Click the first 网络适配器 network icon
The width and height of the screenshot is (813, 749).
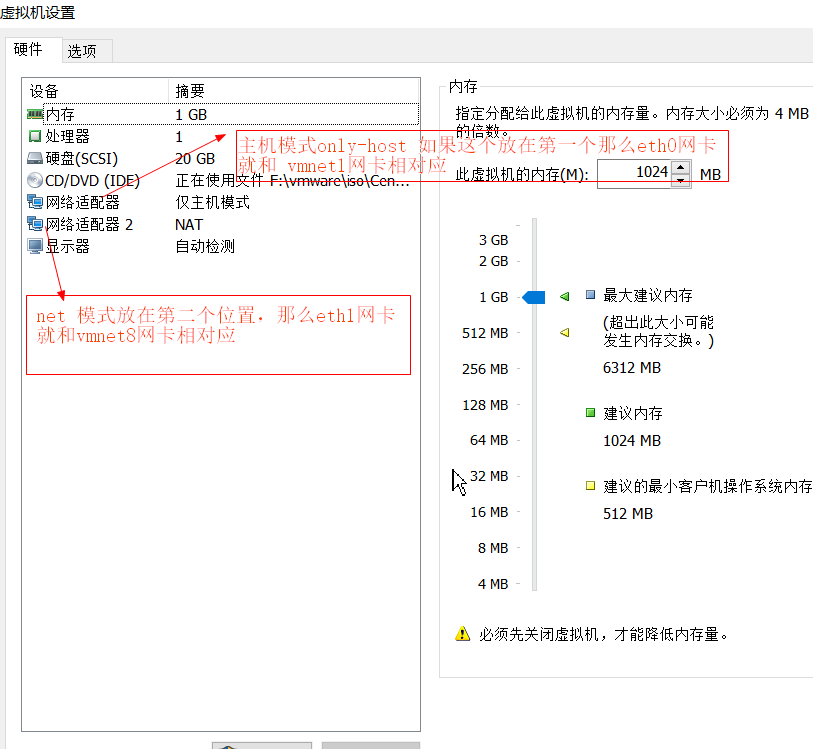pyautogui.click(x=35, y=203)
